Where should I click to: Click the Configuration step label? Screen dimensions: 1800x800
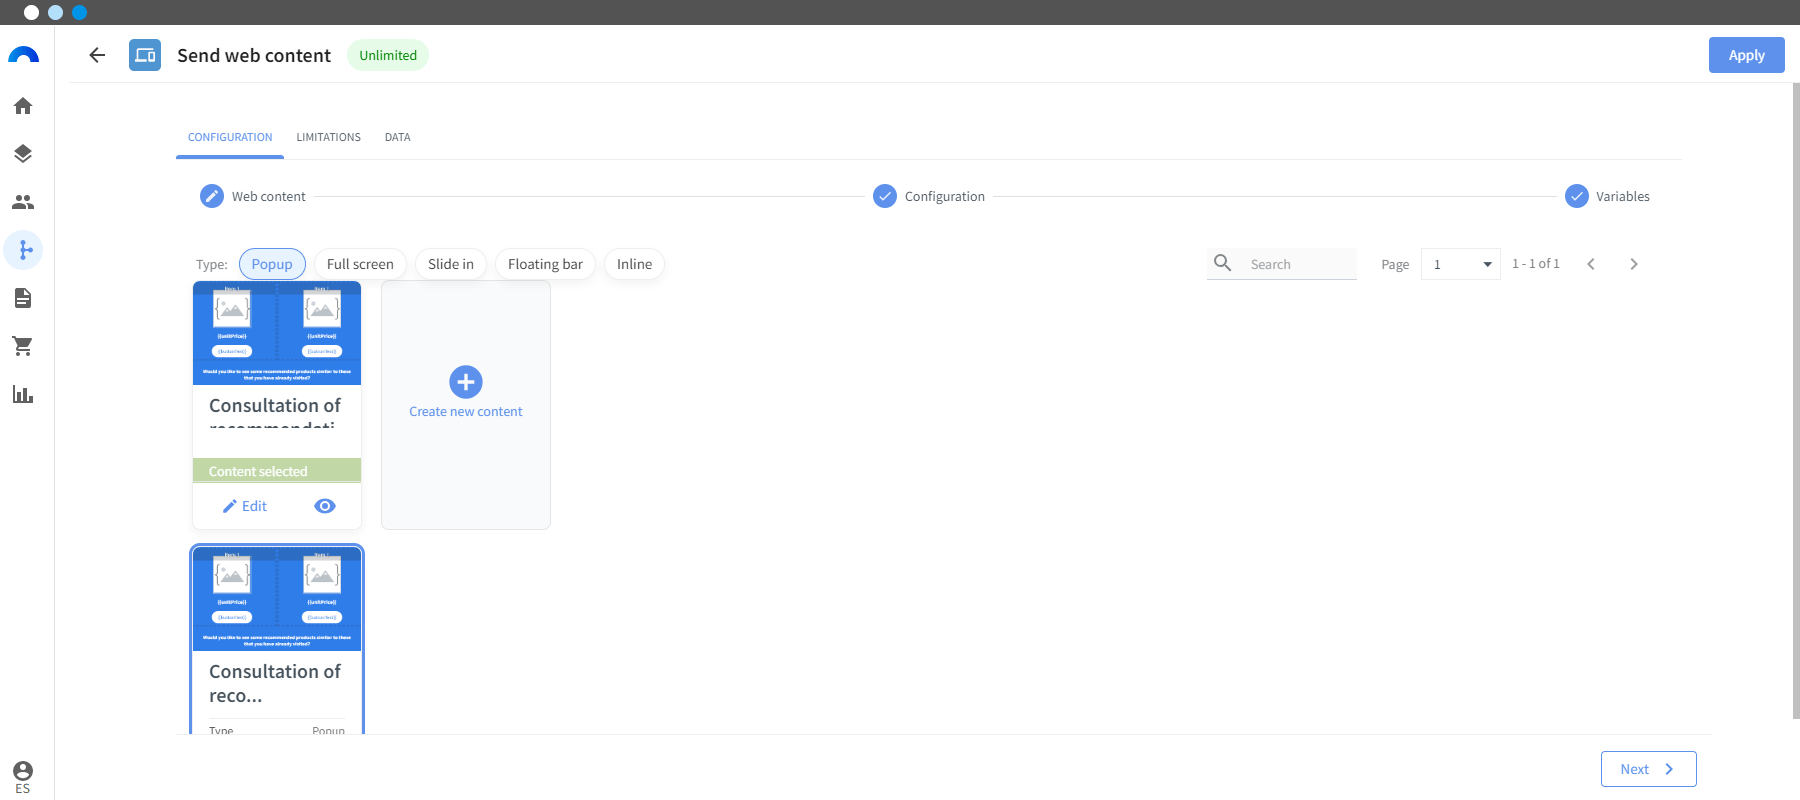coord(945,196)
